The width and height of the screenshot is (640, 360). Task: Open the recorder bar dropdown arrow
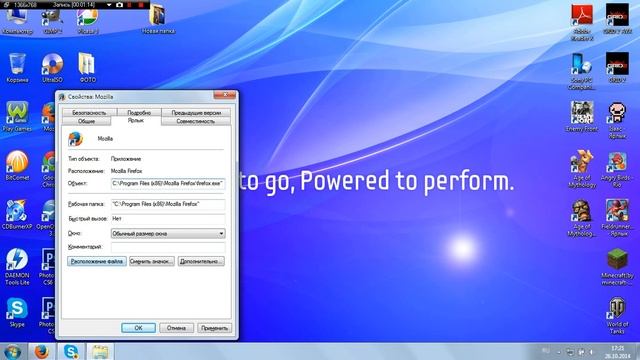109,5
